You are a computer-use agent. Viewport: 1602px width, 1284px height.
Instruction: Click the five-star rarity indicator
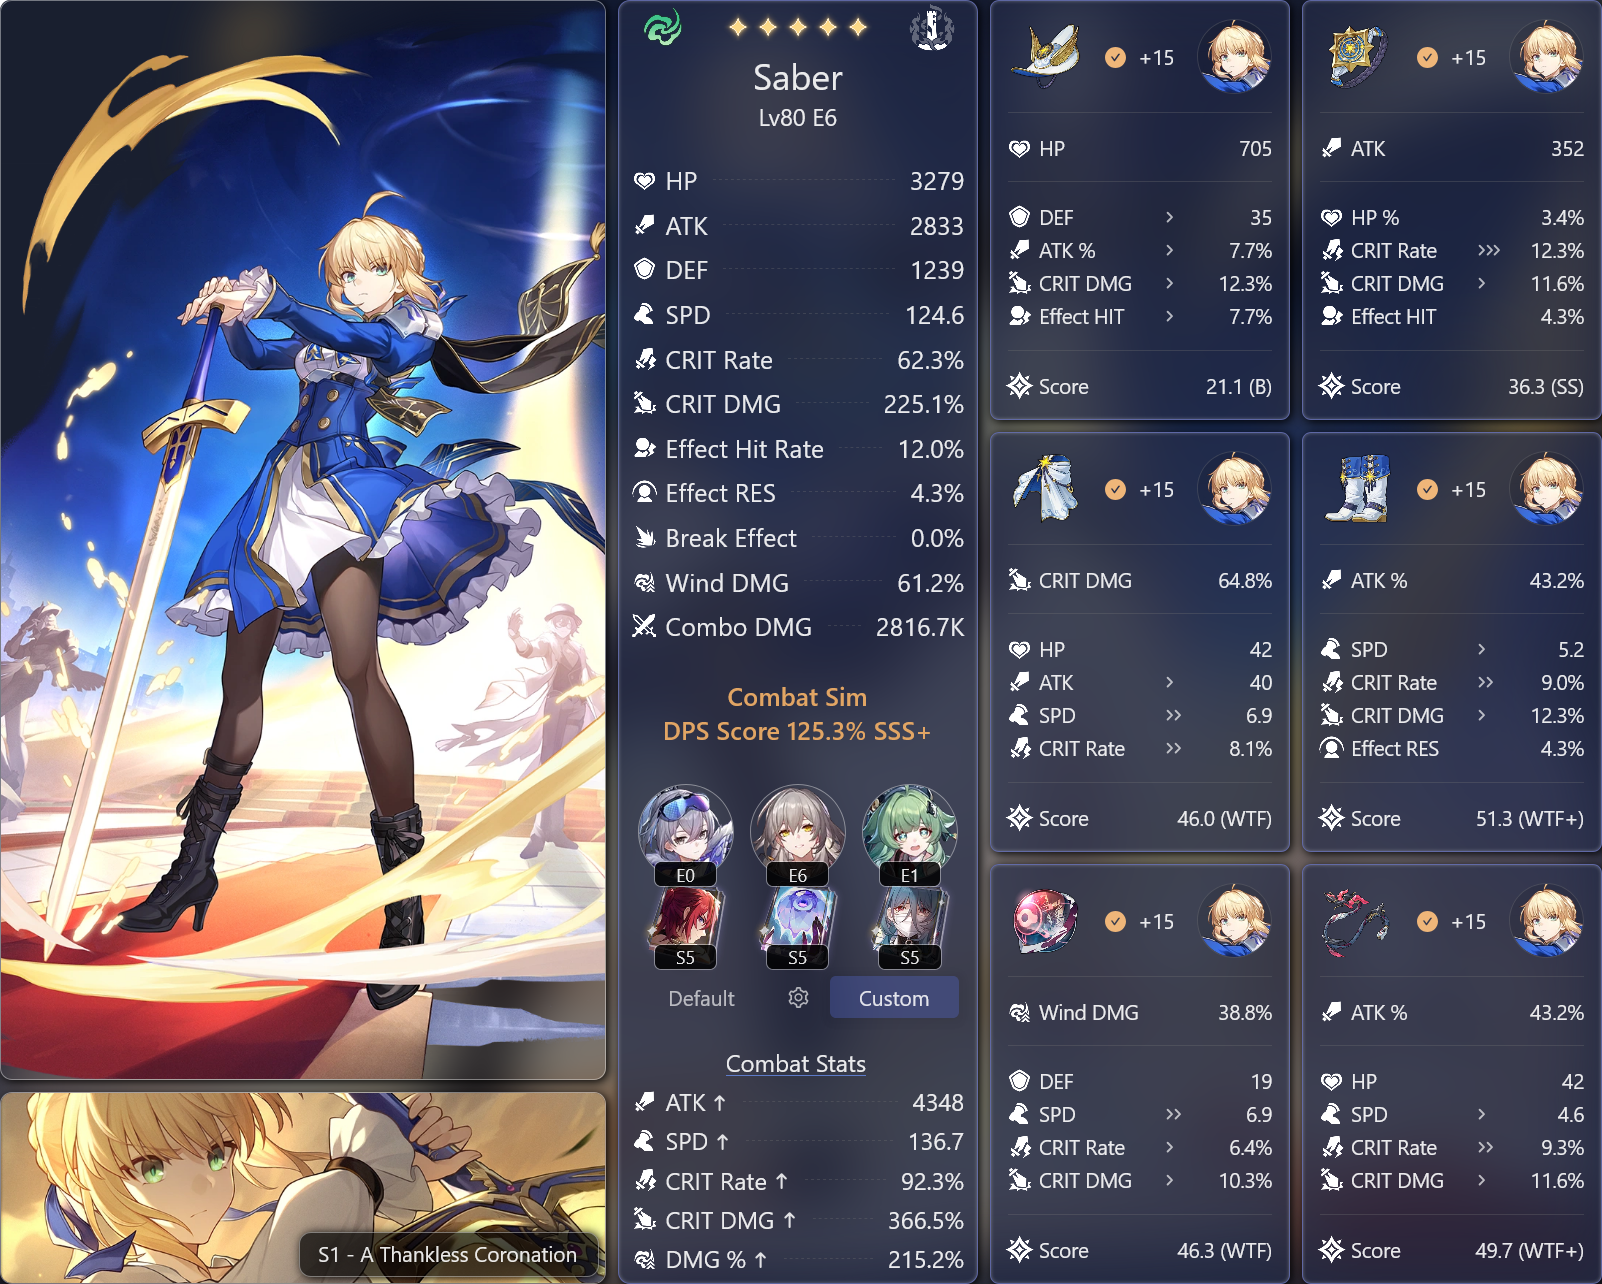tap(797, 27)
